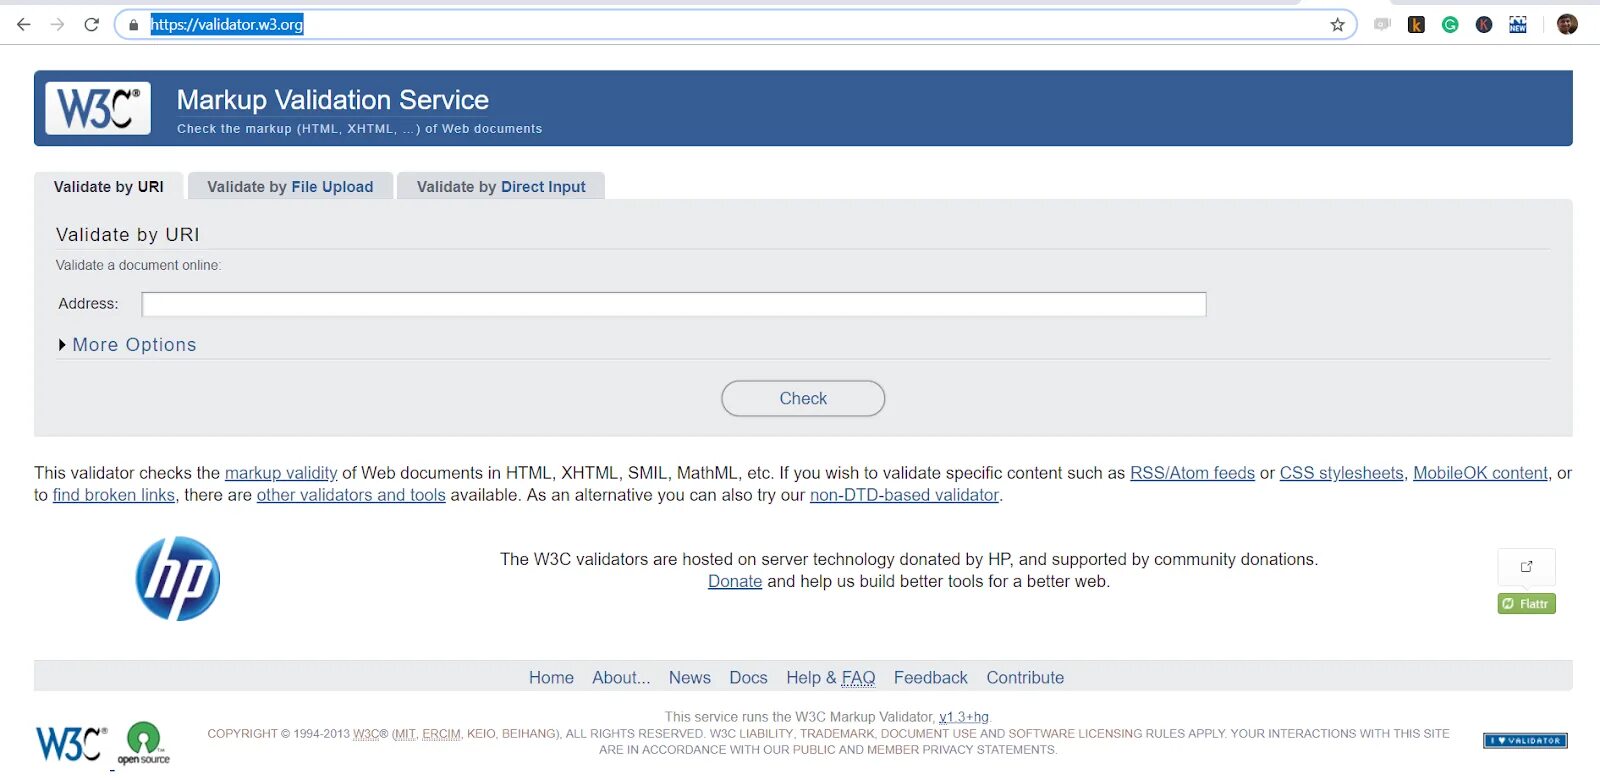This screenshot has width=1600, height=780.
Task: Open the orange K extension icon
Action: [x=1416, y=25]
